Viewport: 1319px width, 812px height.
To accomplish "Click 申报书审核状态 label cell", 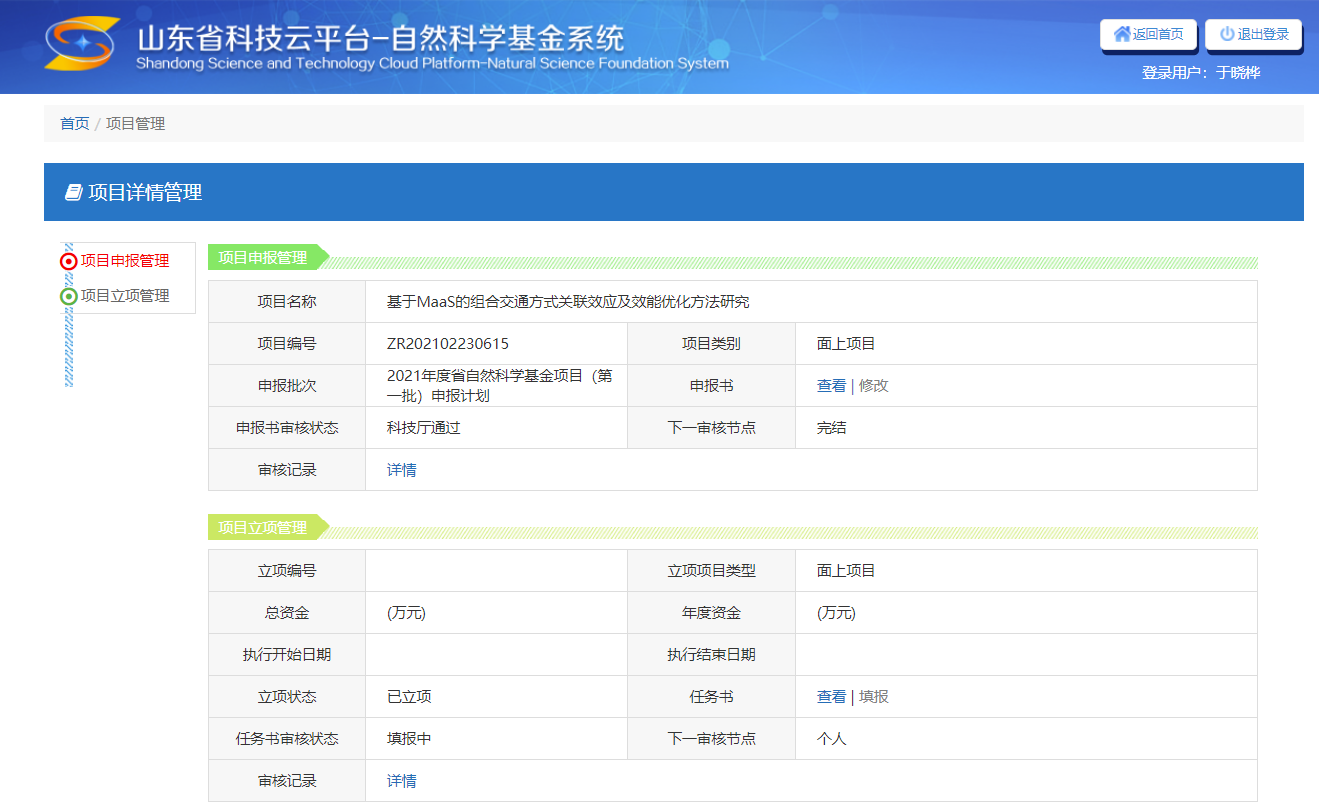I will pos(287,428).
